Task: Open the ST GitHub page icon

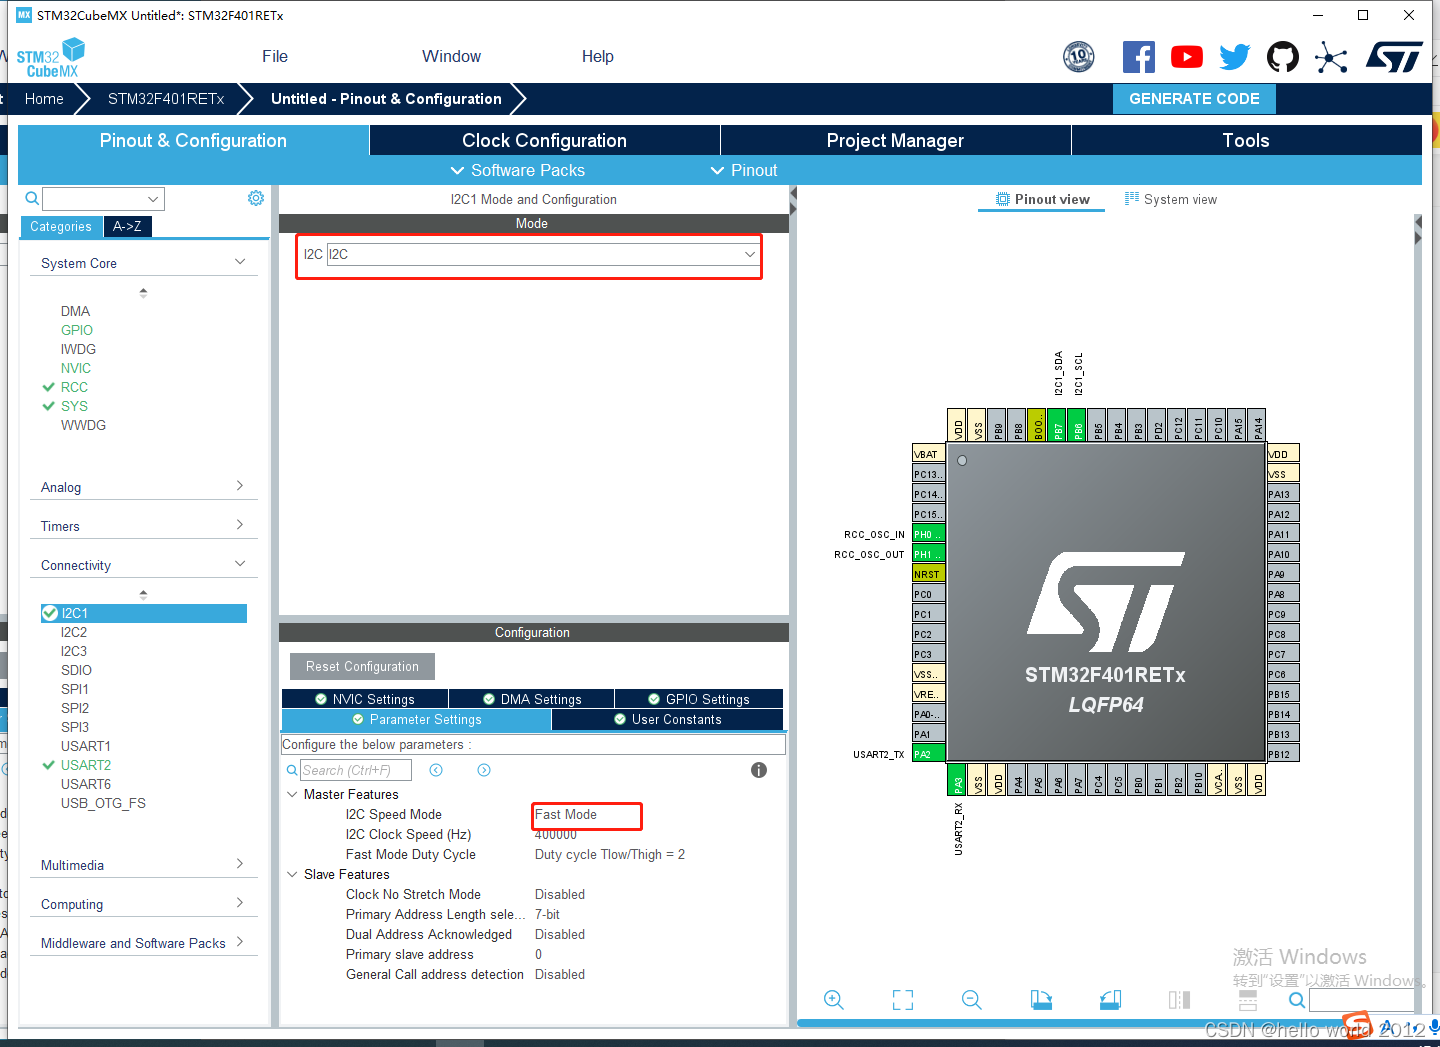Action: pyautogui.click(x=1283, y=57)
